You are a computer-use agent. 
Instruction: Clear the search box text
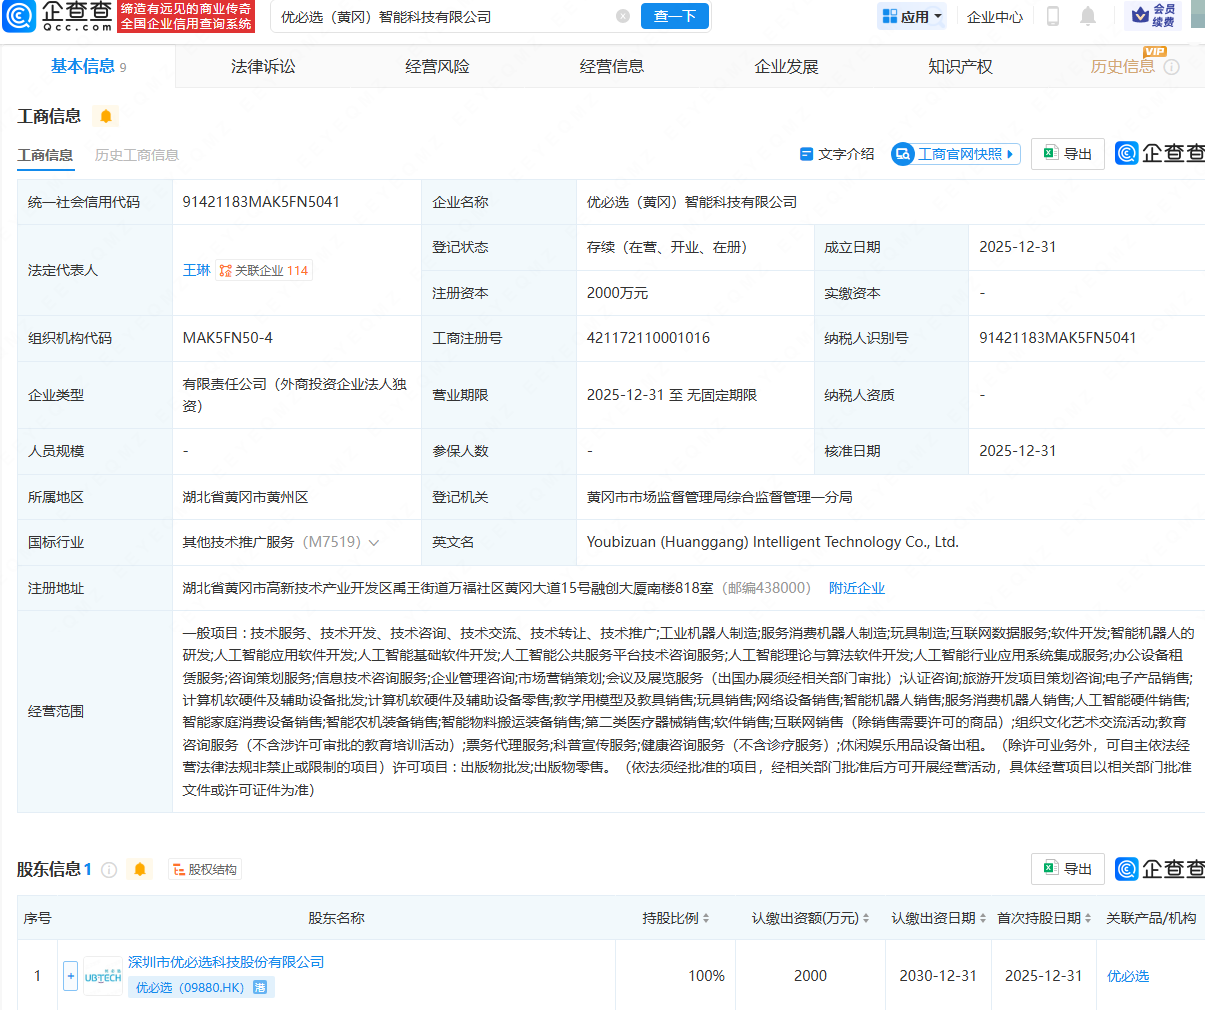tap(623, 17)
